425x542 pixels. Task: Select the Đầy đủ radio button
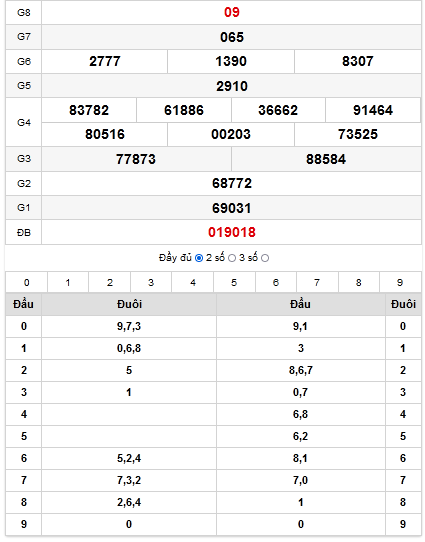point(199,258)
